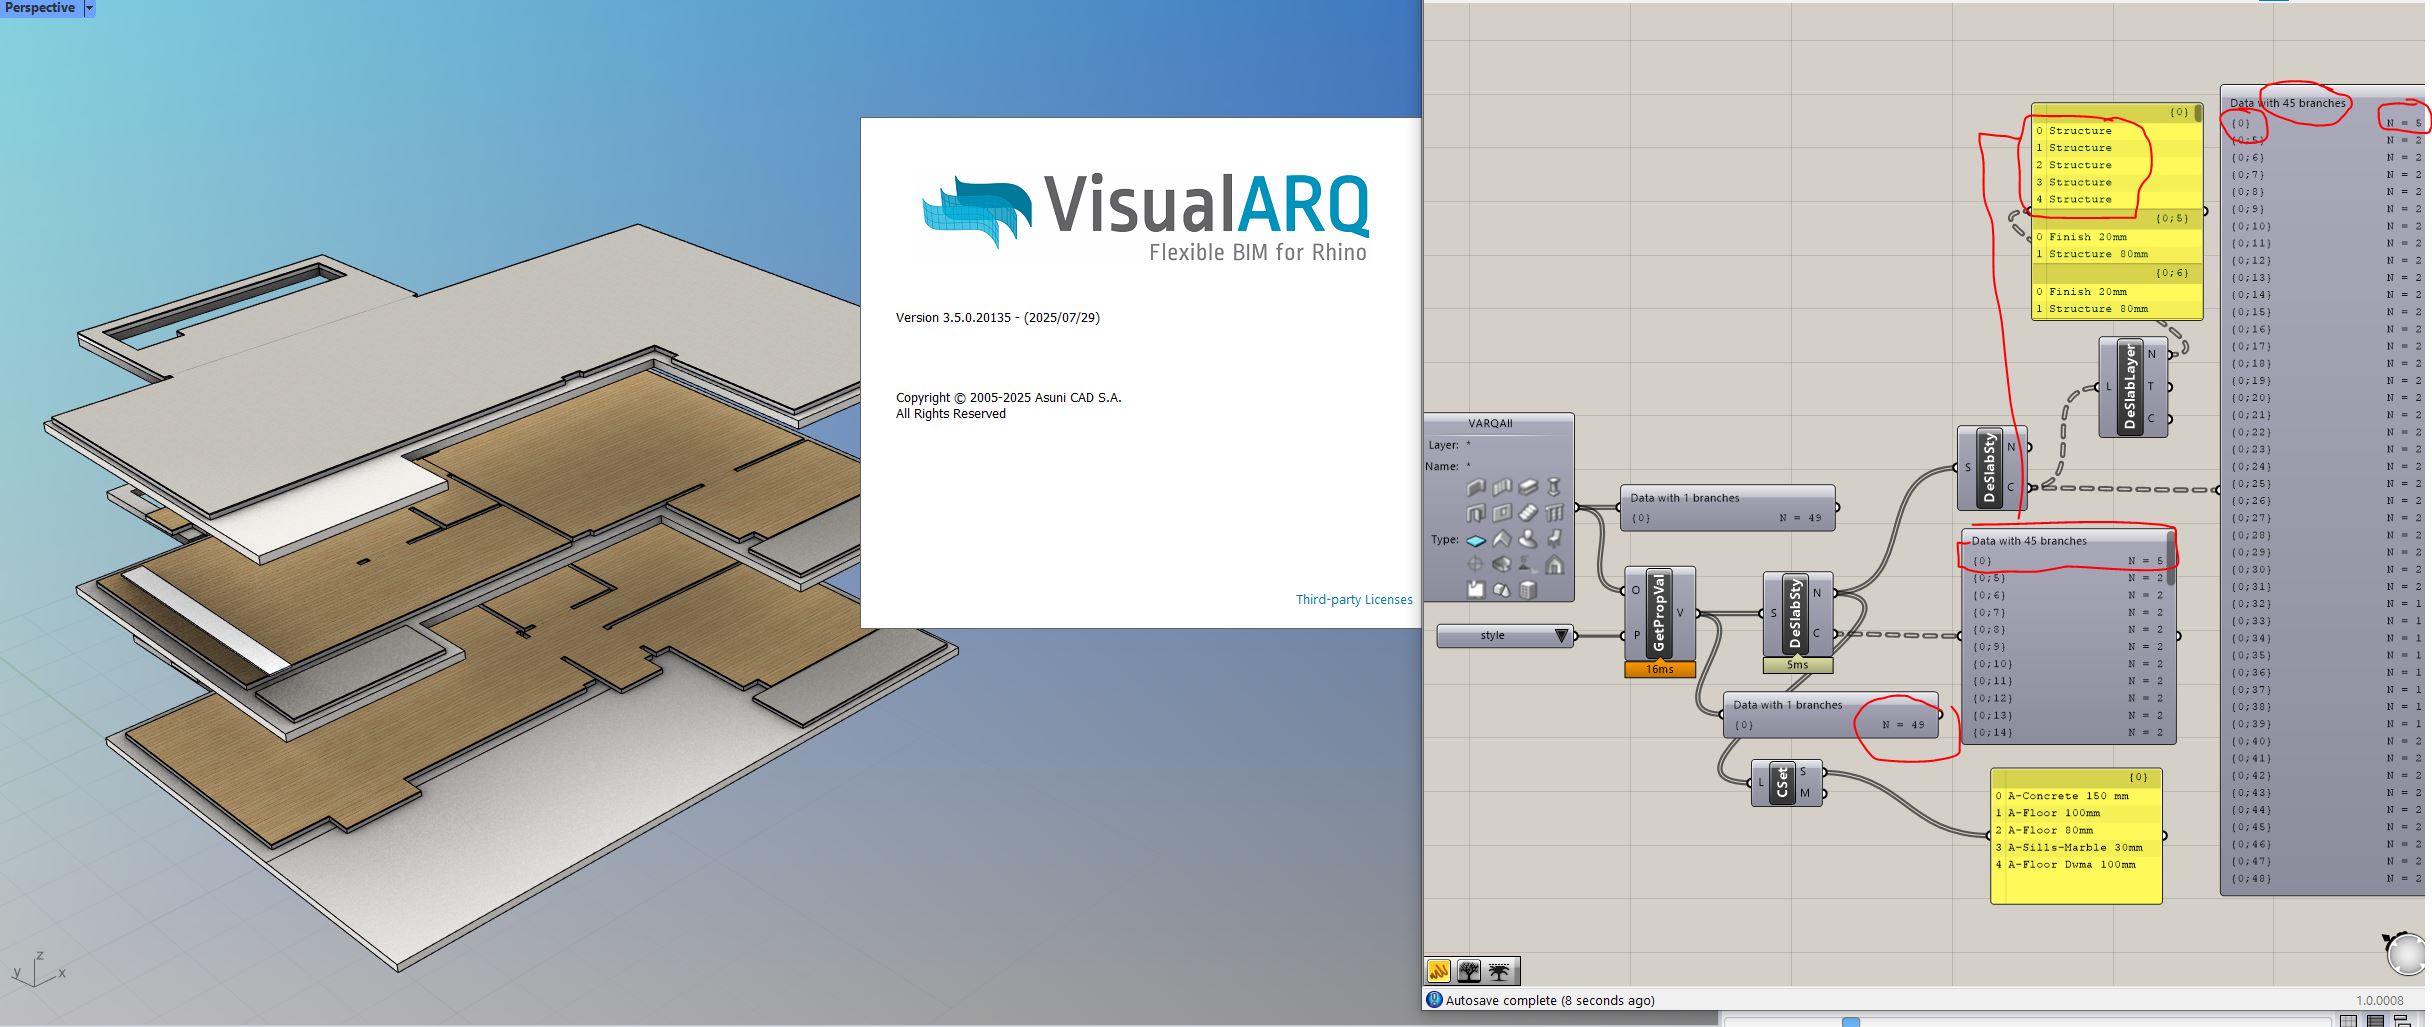Toggle the Door type icon in VARQAll
2432x1027 pixels.
1476,513
